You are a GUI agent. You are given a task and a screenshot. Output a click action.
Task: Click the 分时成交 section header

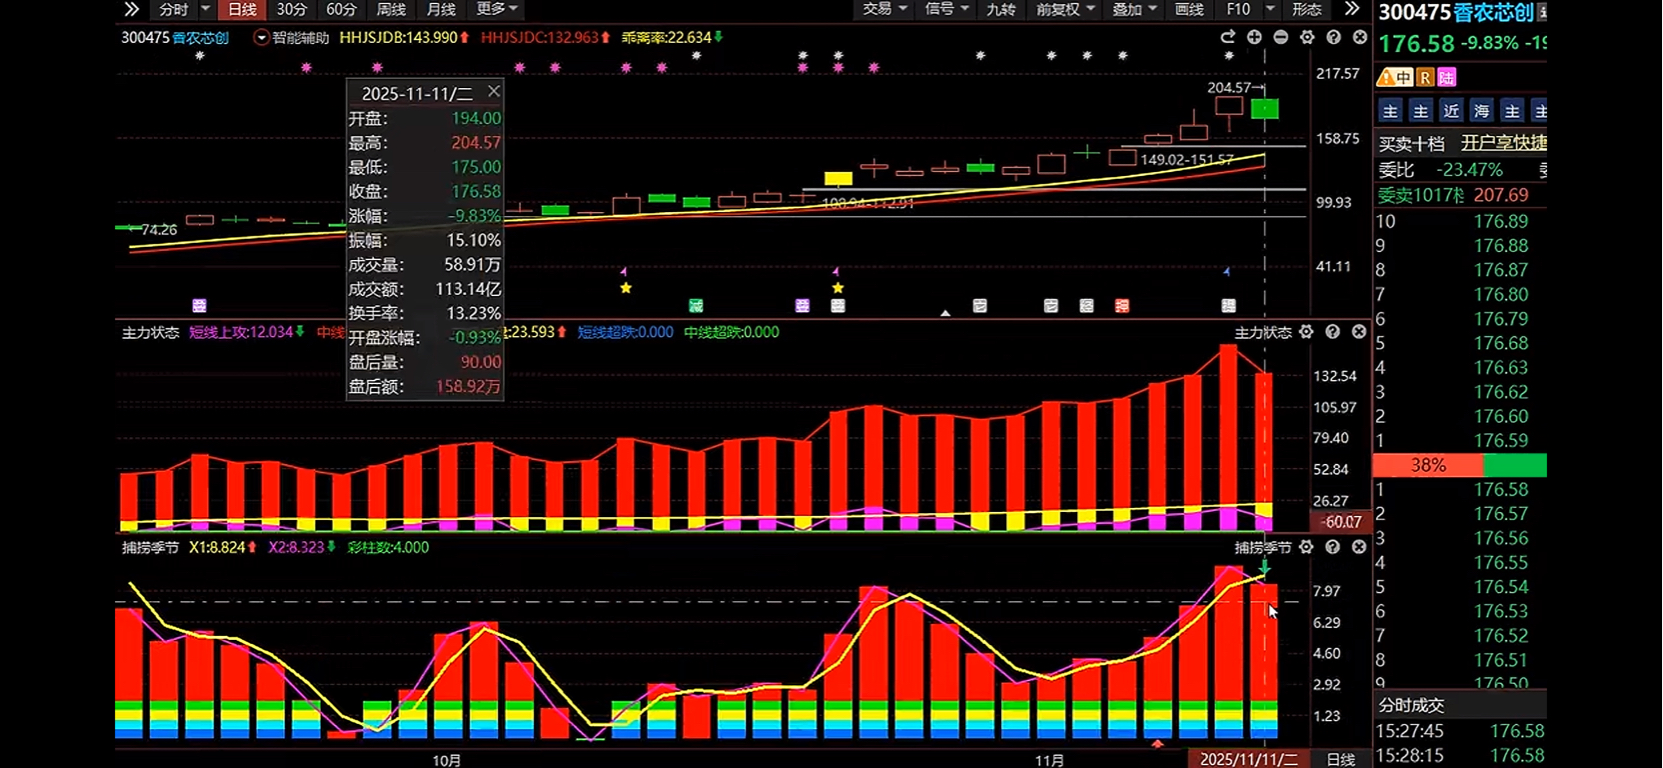1411,705
